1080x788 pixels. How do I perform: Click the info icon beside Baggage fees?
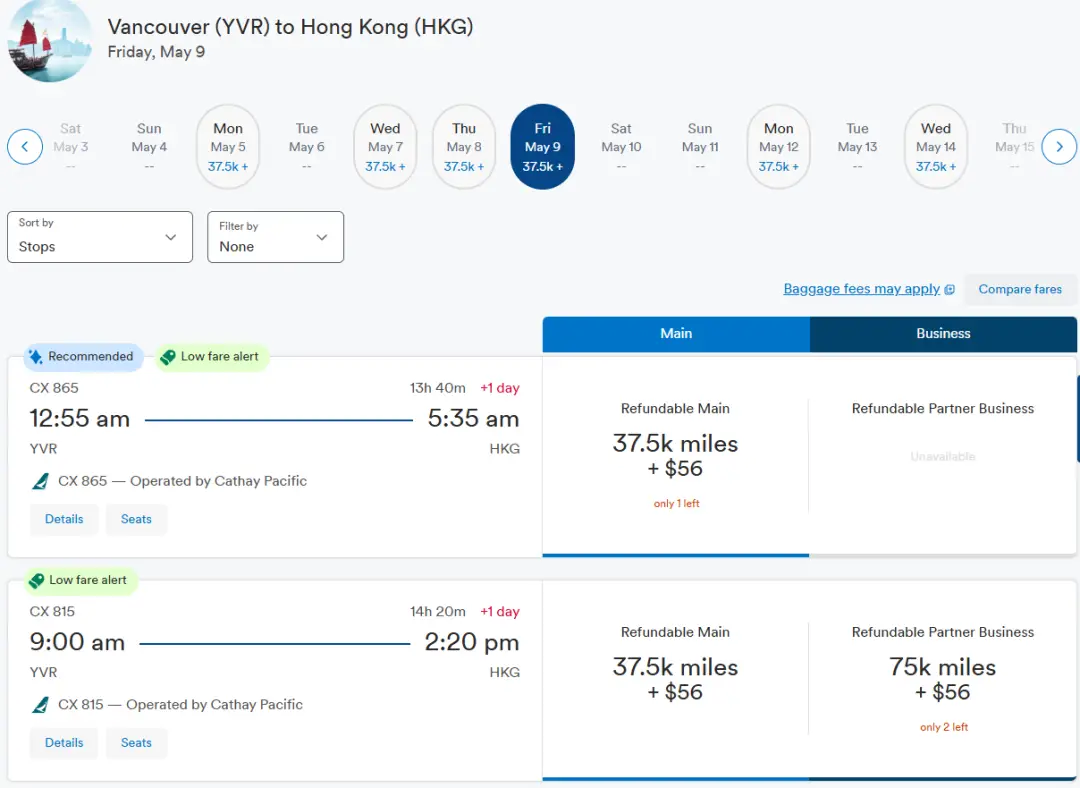click(x=949, y=290)
